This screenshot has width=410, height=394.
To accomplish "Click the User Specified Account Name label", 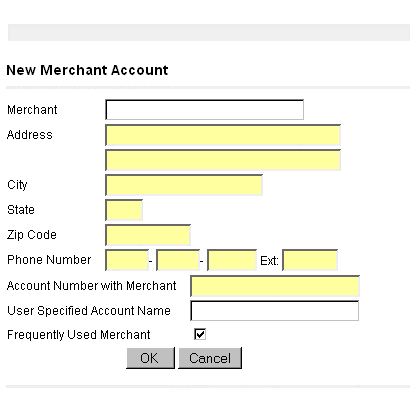I will [x=89, y=311].
